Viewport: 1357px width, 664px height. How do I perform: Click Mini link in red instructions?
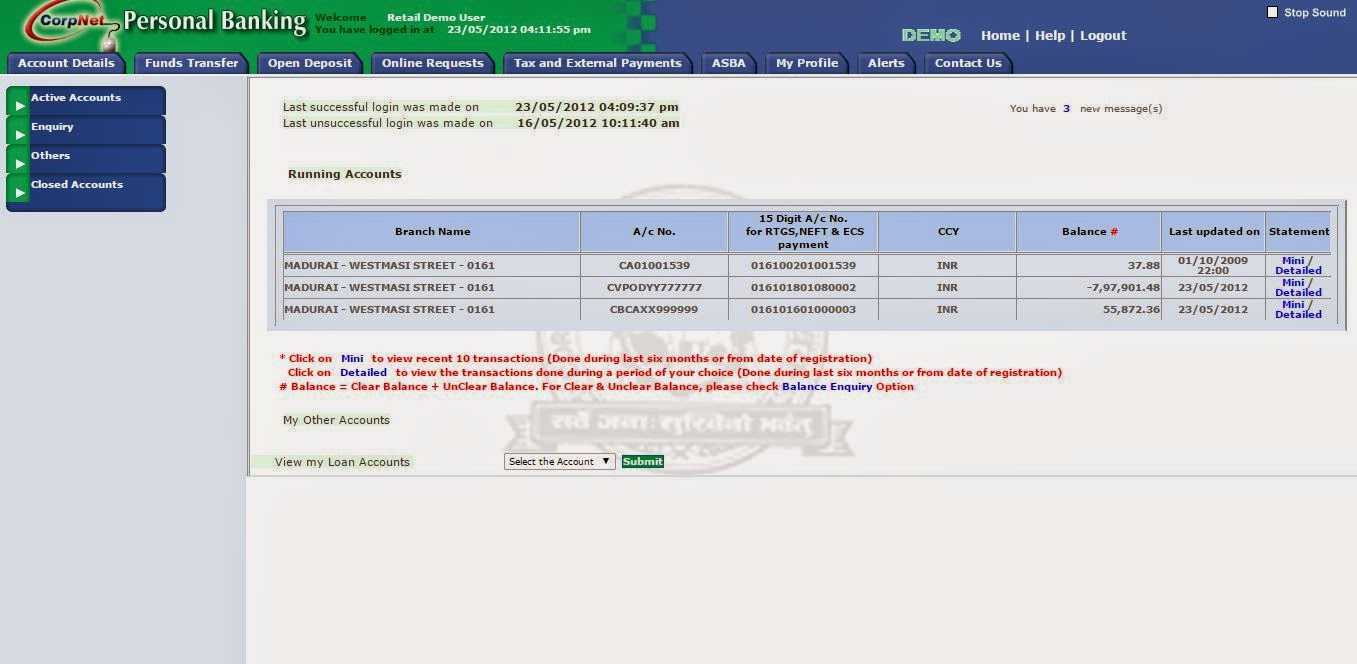352,358
